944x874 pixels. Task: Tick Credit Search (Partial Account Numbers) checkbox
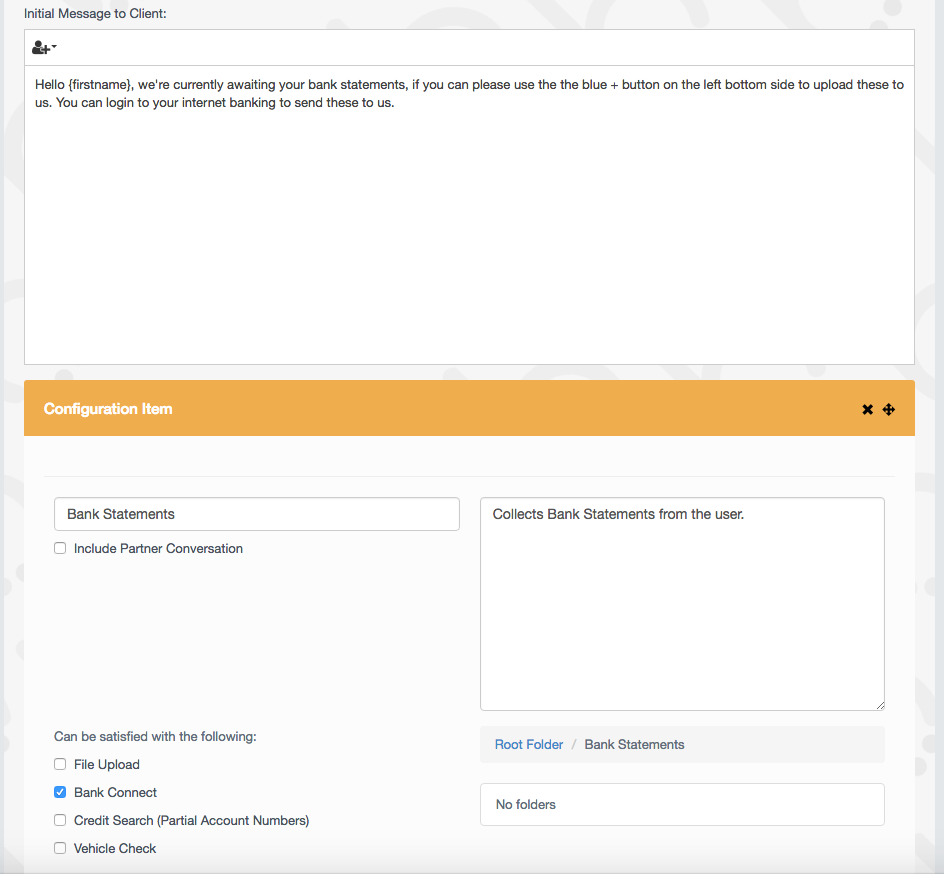[x=60, y=820]
